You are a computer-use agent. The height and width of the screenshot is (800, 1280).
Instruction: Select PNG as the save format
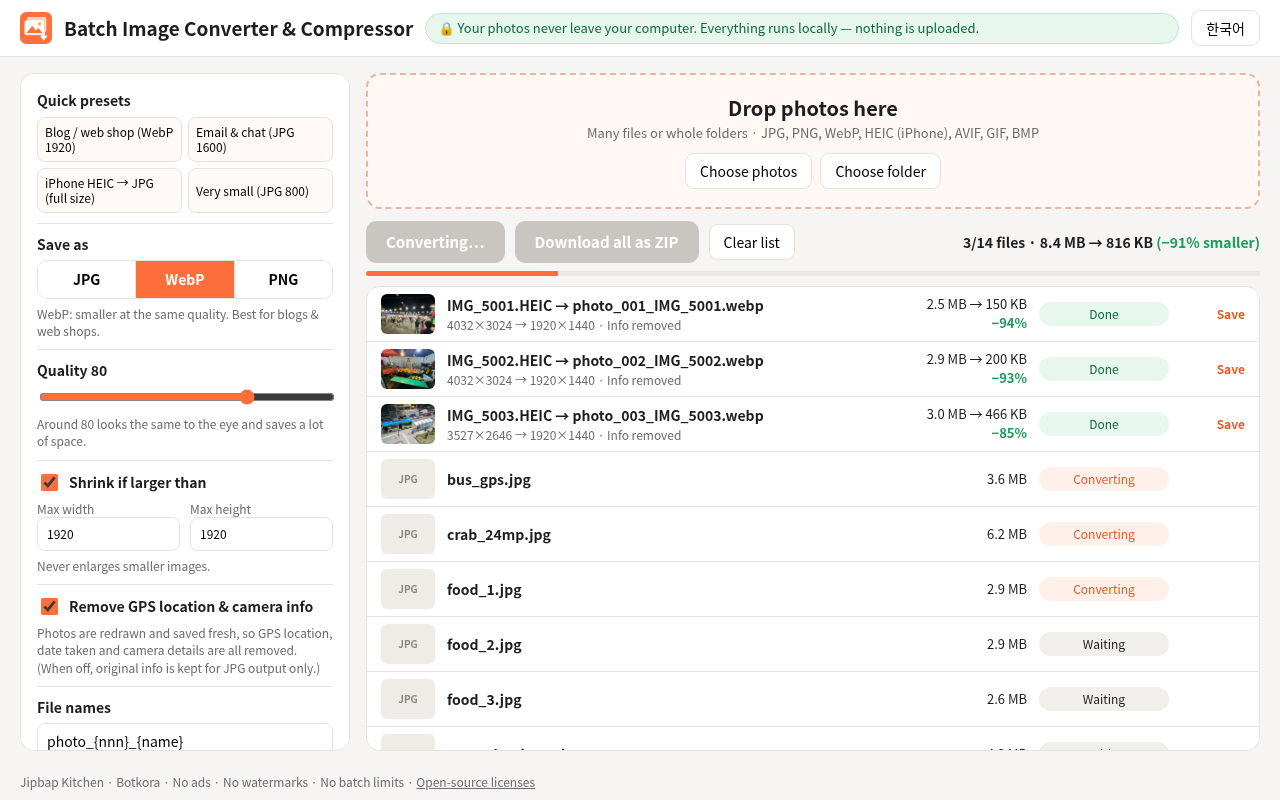[283, 279]
